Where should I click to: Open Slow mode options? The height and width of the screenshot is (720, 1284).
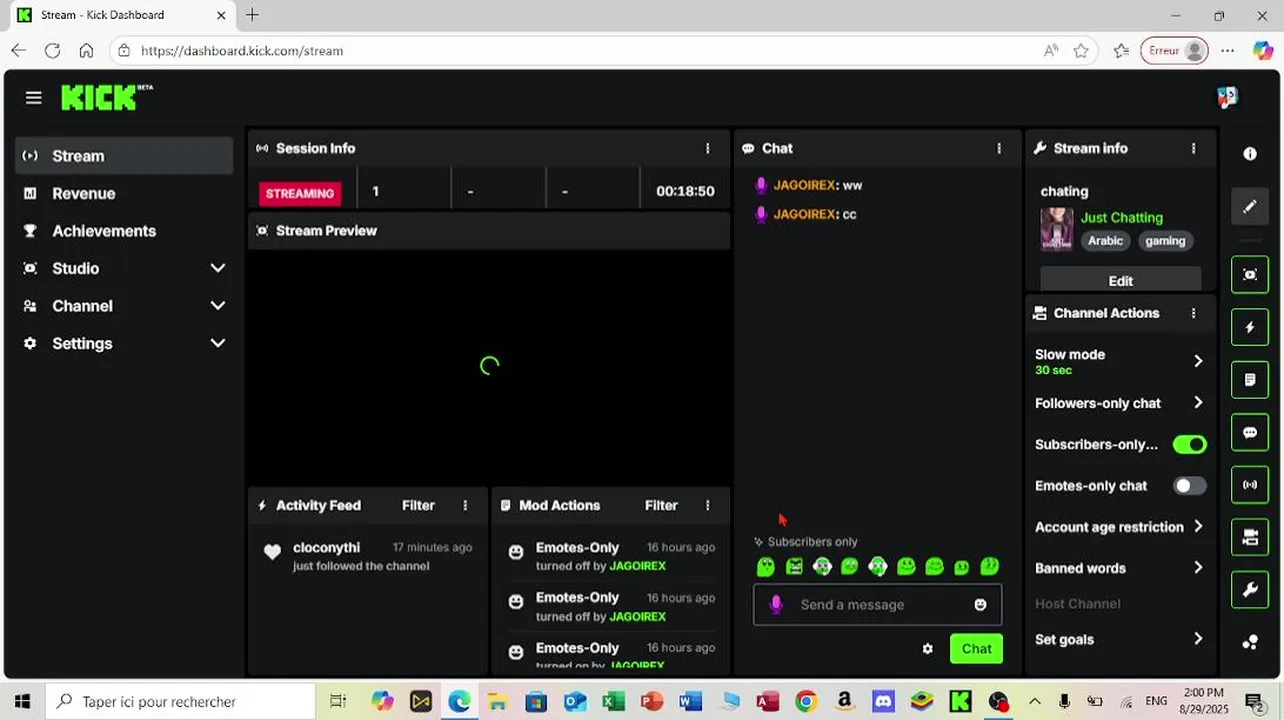[x=1120, y=361]
